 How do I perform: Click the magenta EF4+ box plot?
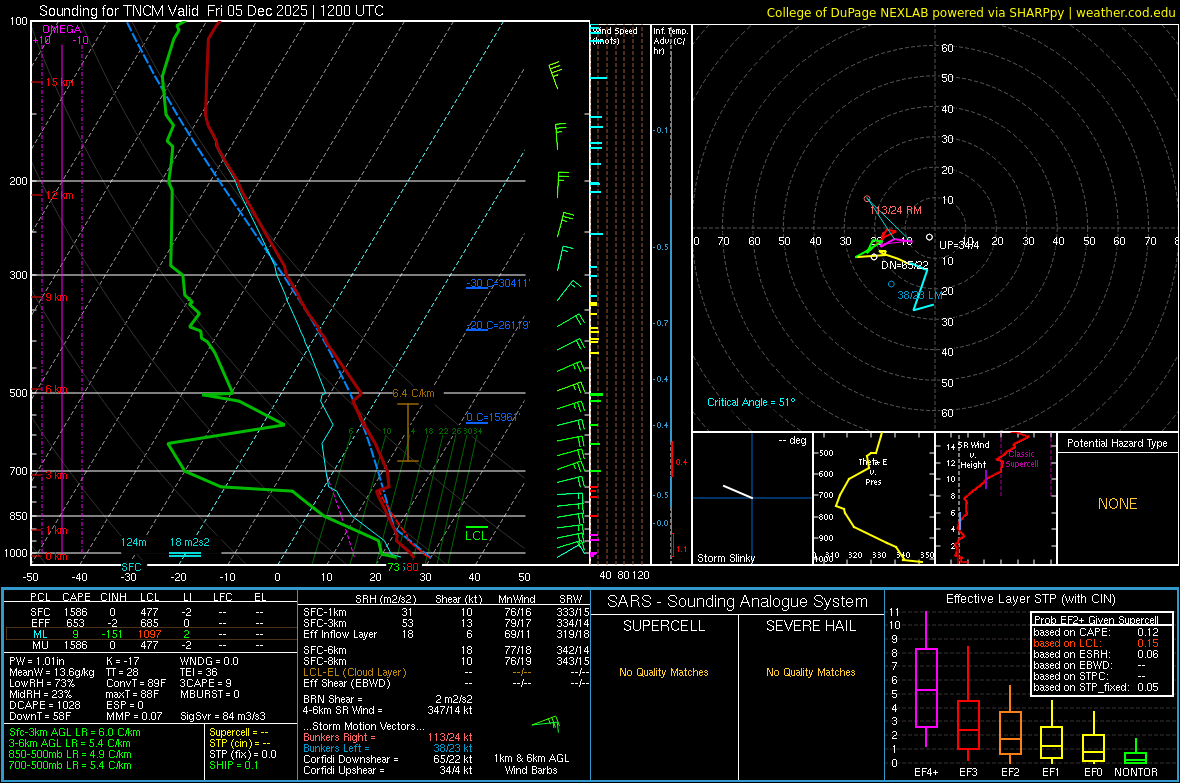[926, 679]
